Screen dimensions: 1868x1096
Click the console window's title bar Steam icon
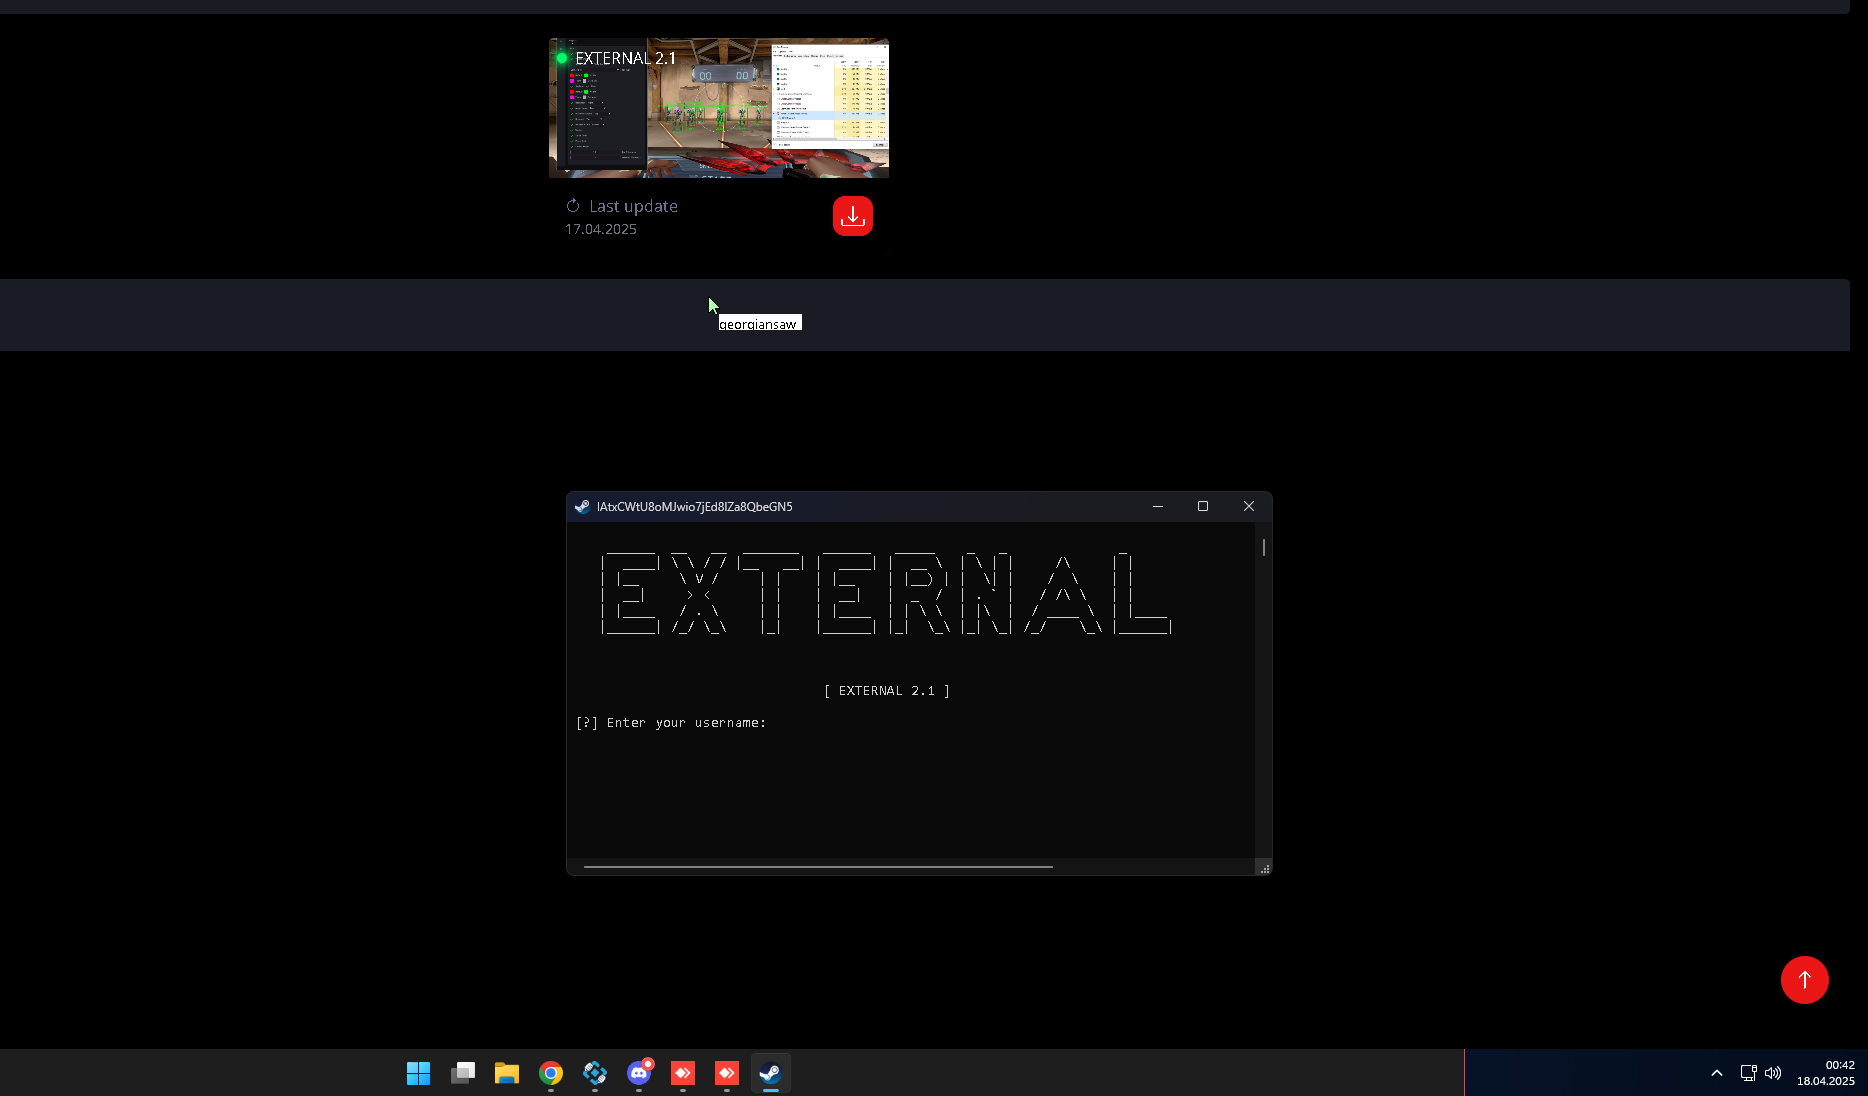click(582, 507)
